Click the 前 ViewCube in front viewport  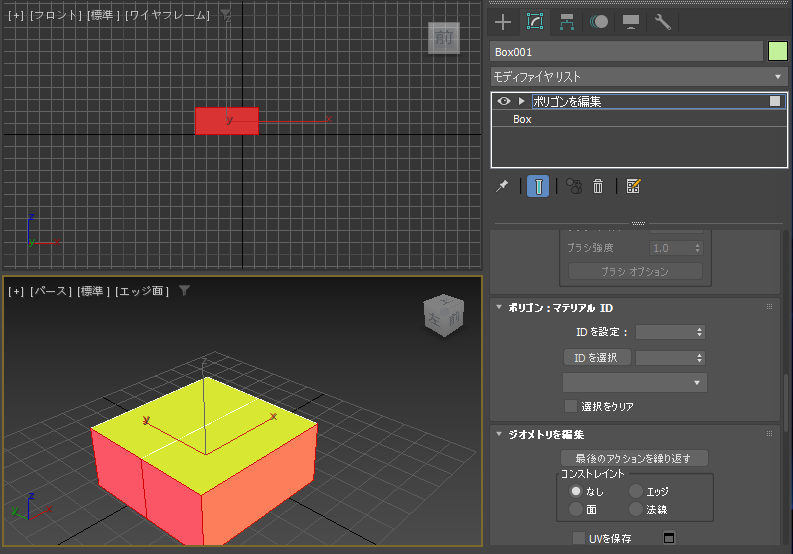tap(444, 37)
